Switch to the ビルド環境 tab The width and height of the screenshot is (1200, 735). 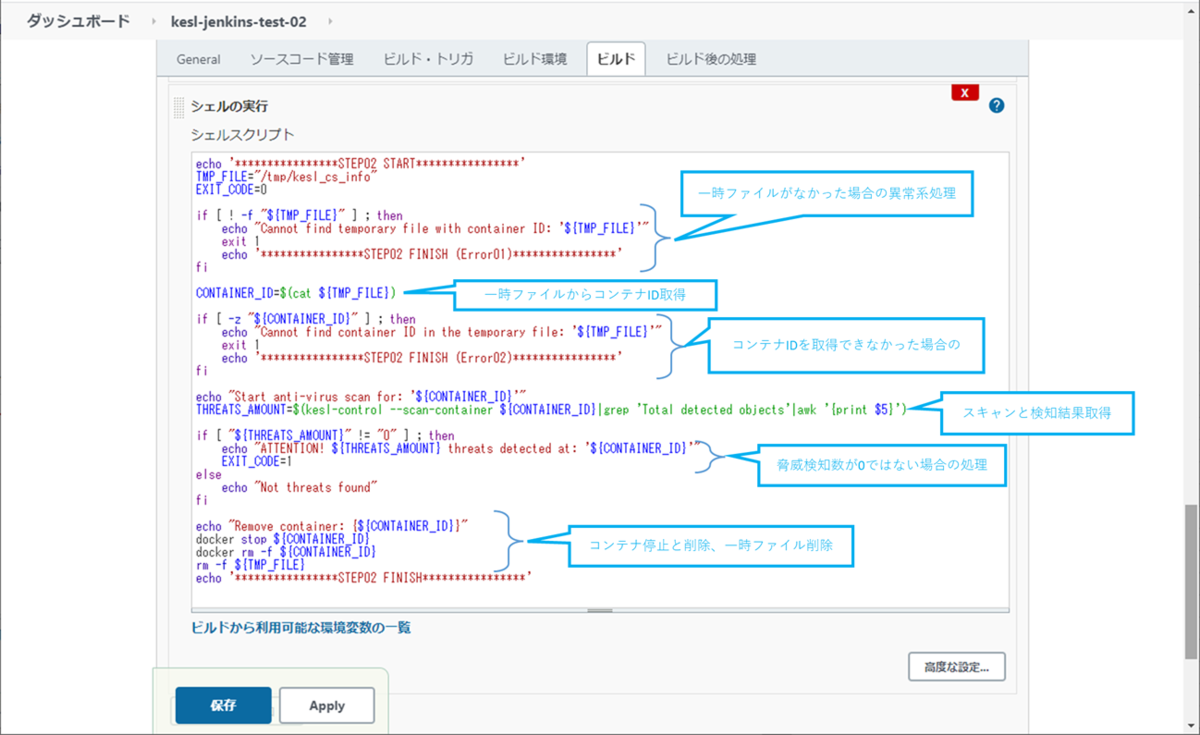(x=535, y=59)
